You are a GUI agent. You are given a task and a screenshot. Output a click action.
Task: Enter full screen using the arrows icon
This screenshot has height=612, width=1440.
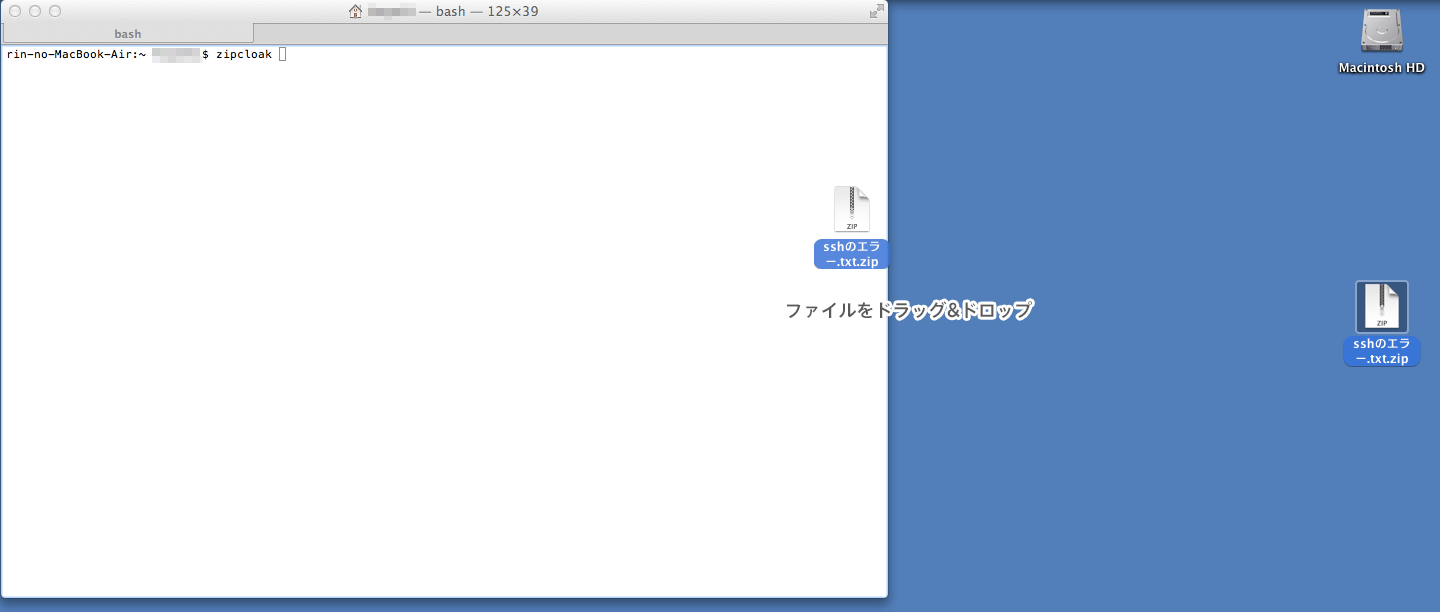point(876,11)
